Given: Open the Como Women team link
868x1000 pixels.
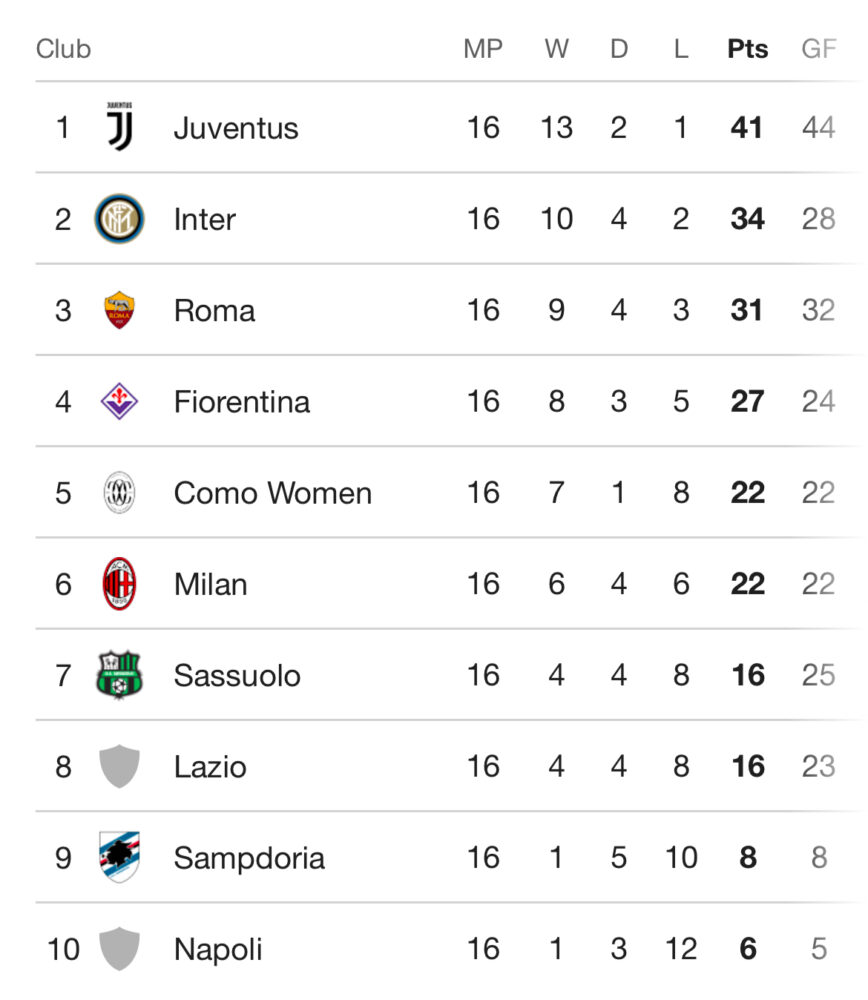Looking at the screenshot, I should point(272,493).
